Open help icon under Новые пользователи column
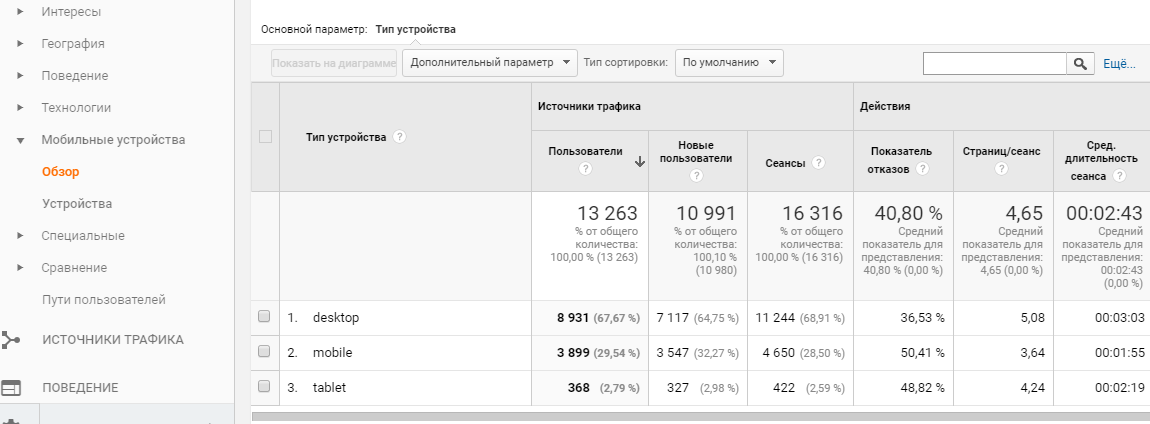This screenshot has height=424, width=1150. tap(697, 176)
